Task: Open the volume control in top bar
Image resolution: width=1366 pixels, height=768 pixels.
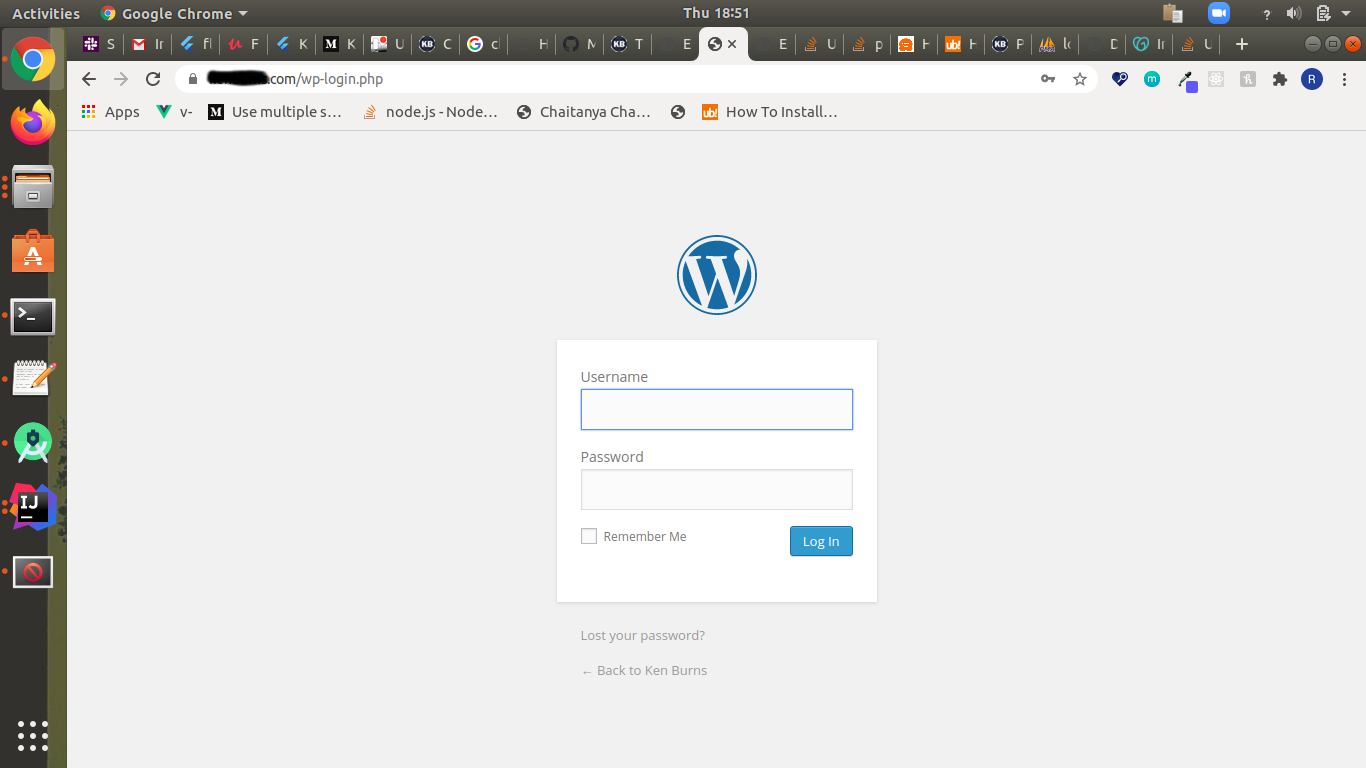Action: point(1294,13)
